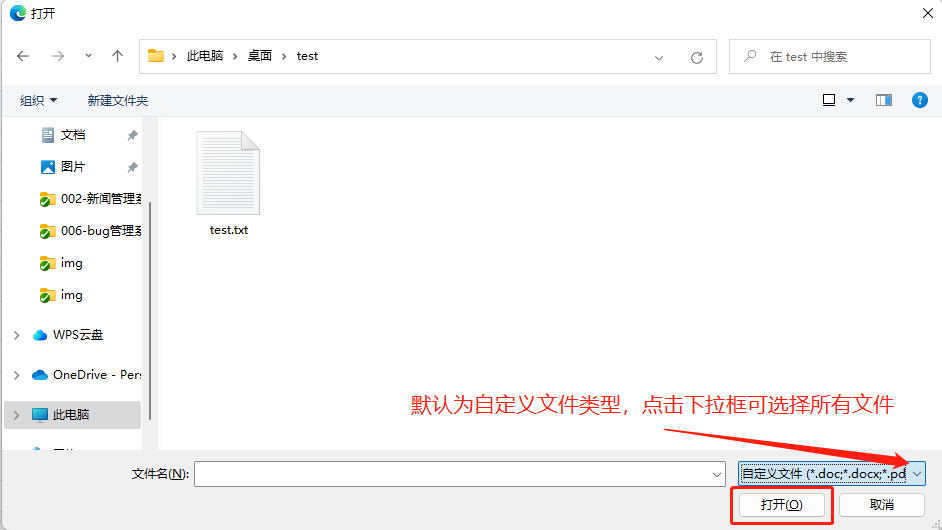
Task: Expand the file type filter dropdown
Action: coord(918,474)
